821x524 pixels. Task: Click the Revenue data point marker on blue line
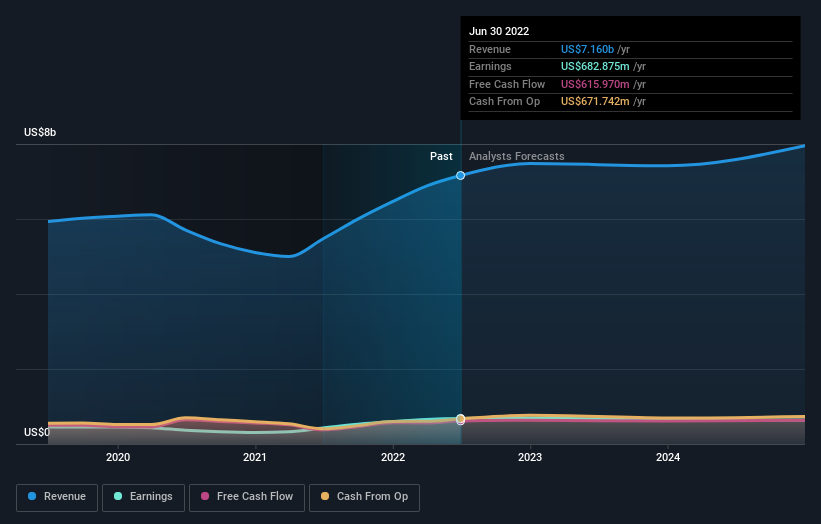(460, 175)
